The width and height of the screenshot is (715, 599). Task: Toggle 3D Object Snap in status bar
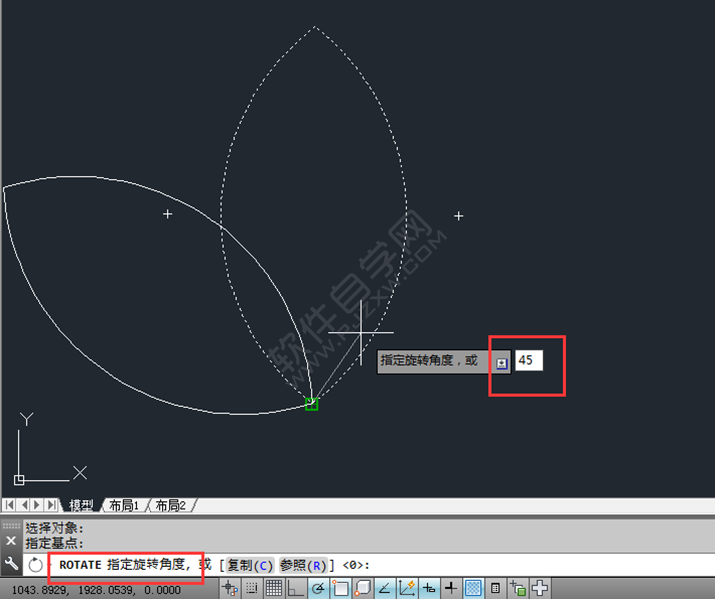click(x=362, y=588)
